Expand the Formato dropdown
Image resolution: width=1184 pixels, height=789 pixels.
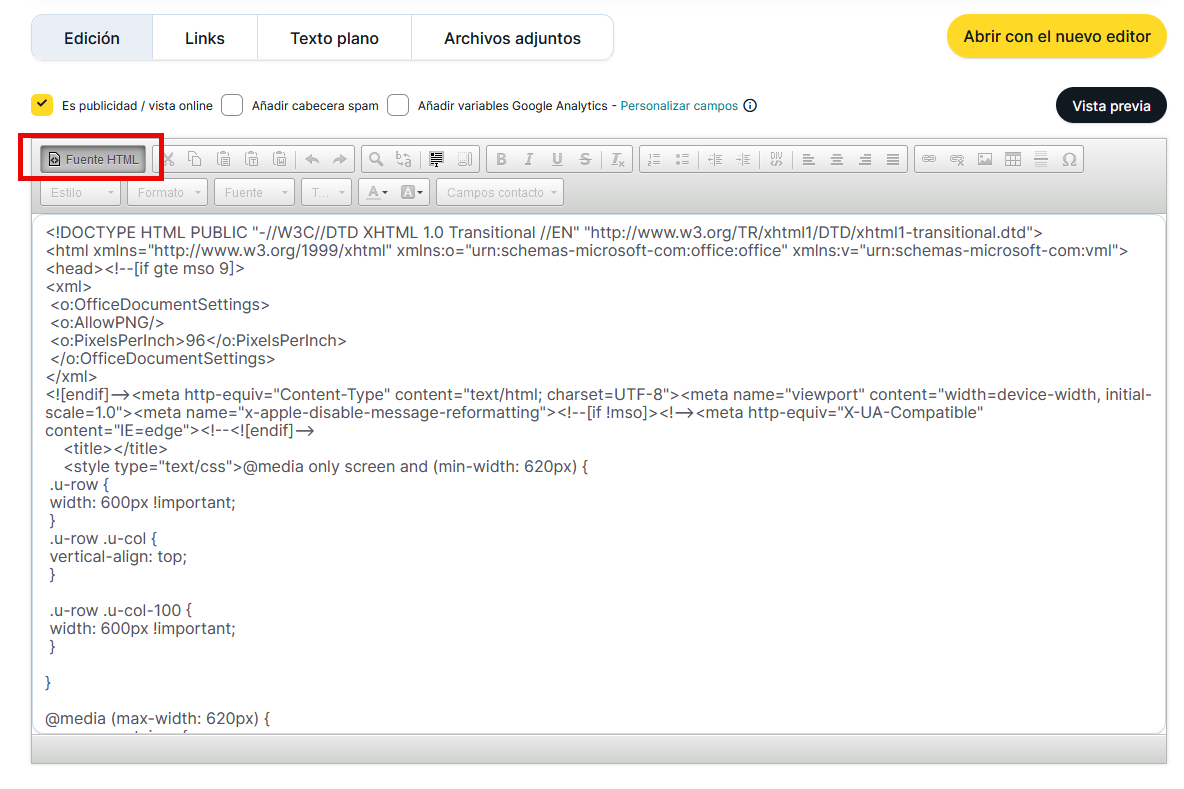point(168,192)
